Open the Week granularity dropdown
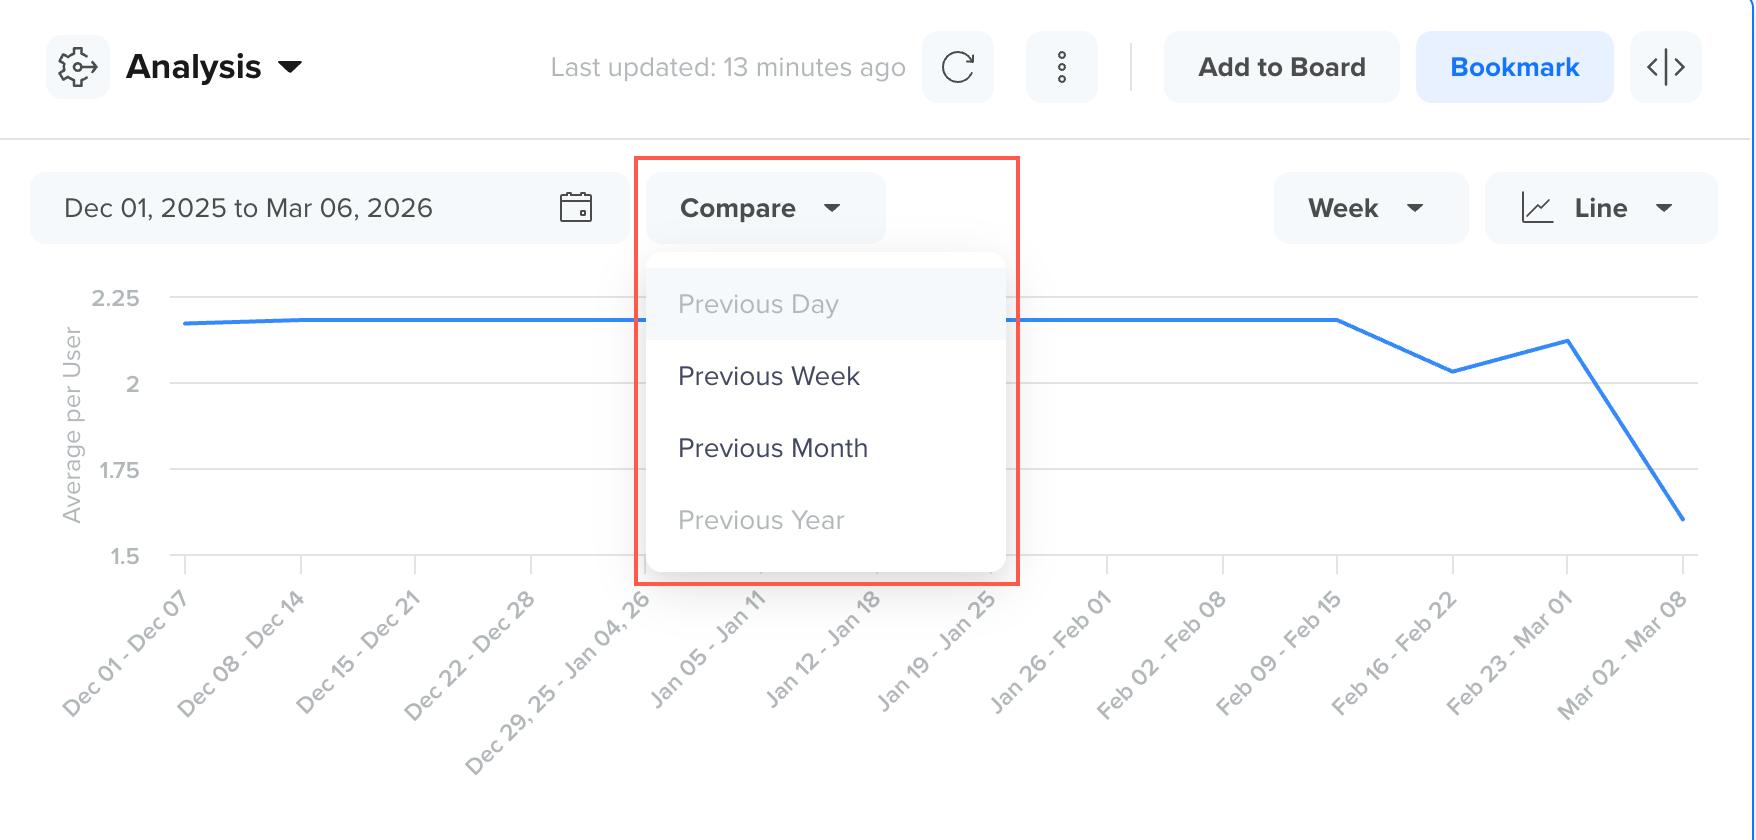The height and width of the screenshot is (840, 1756). 1369,208
